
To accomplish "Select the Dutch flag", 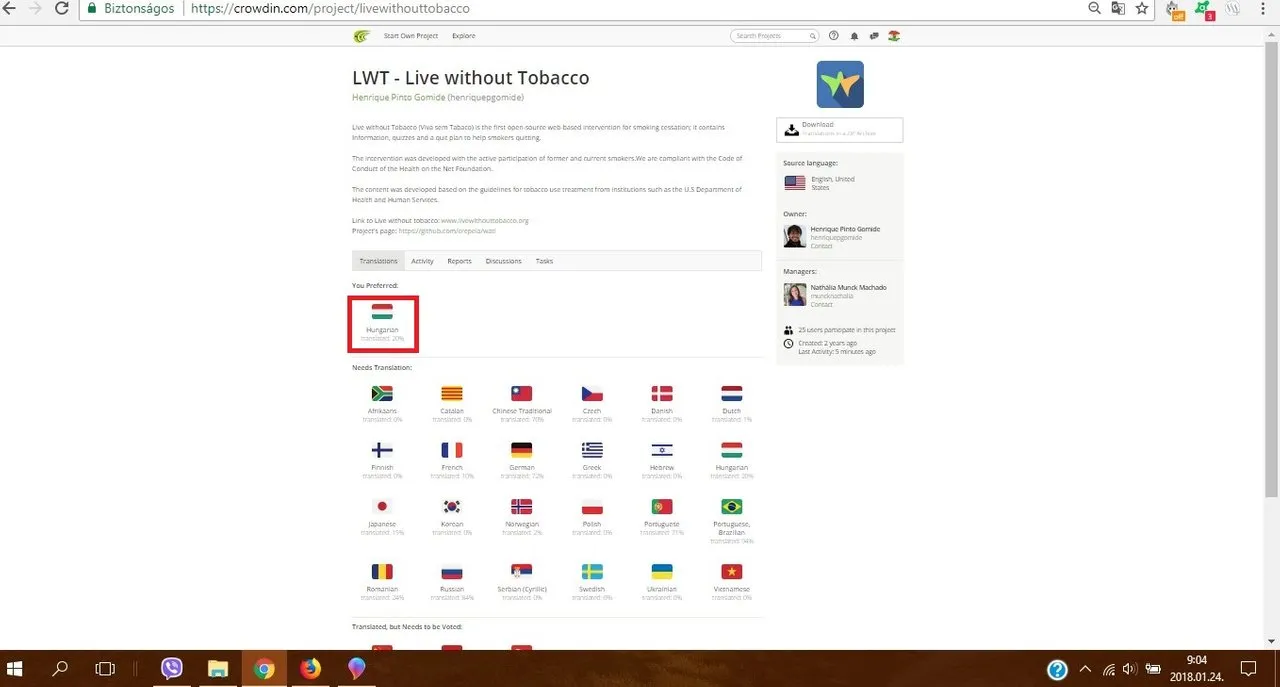I will (732, 393).
